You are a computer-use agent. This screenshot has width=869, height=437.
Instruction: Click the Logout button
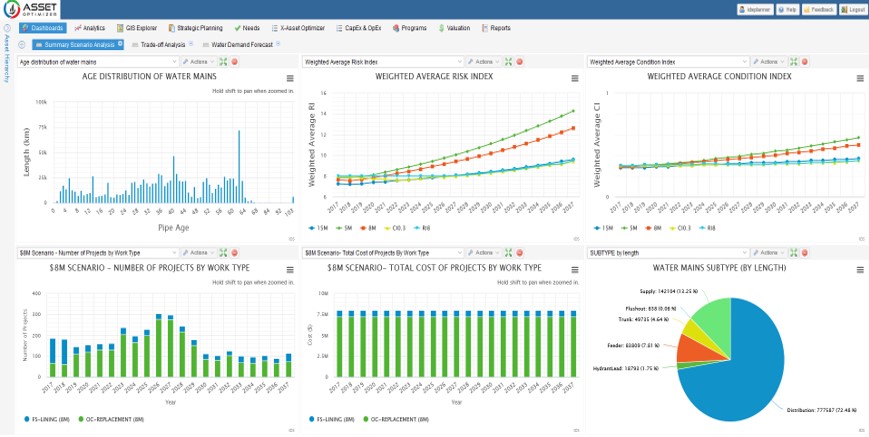click(x=853, y=9)
